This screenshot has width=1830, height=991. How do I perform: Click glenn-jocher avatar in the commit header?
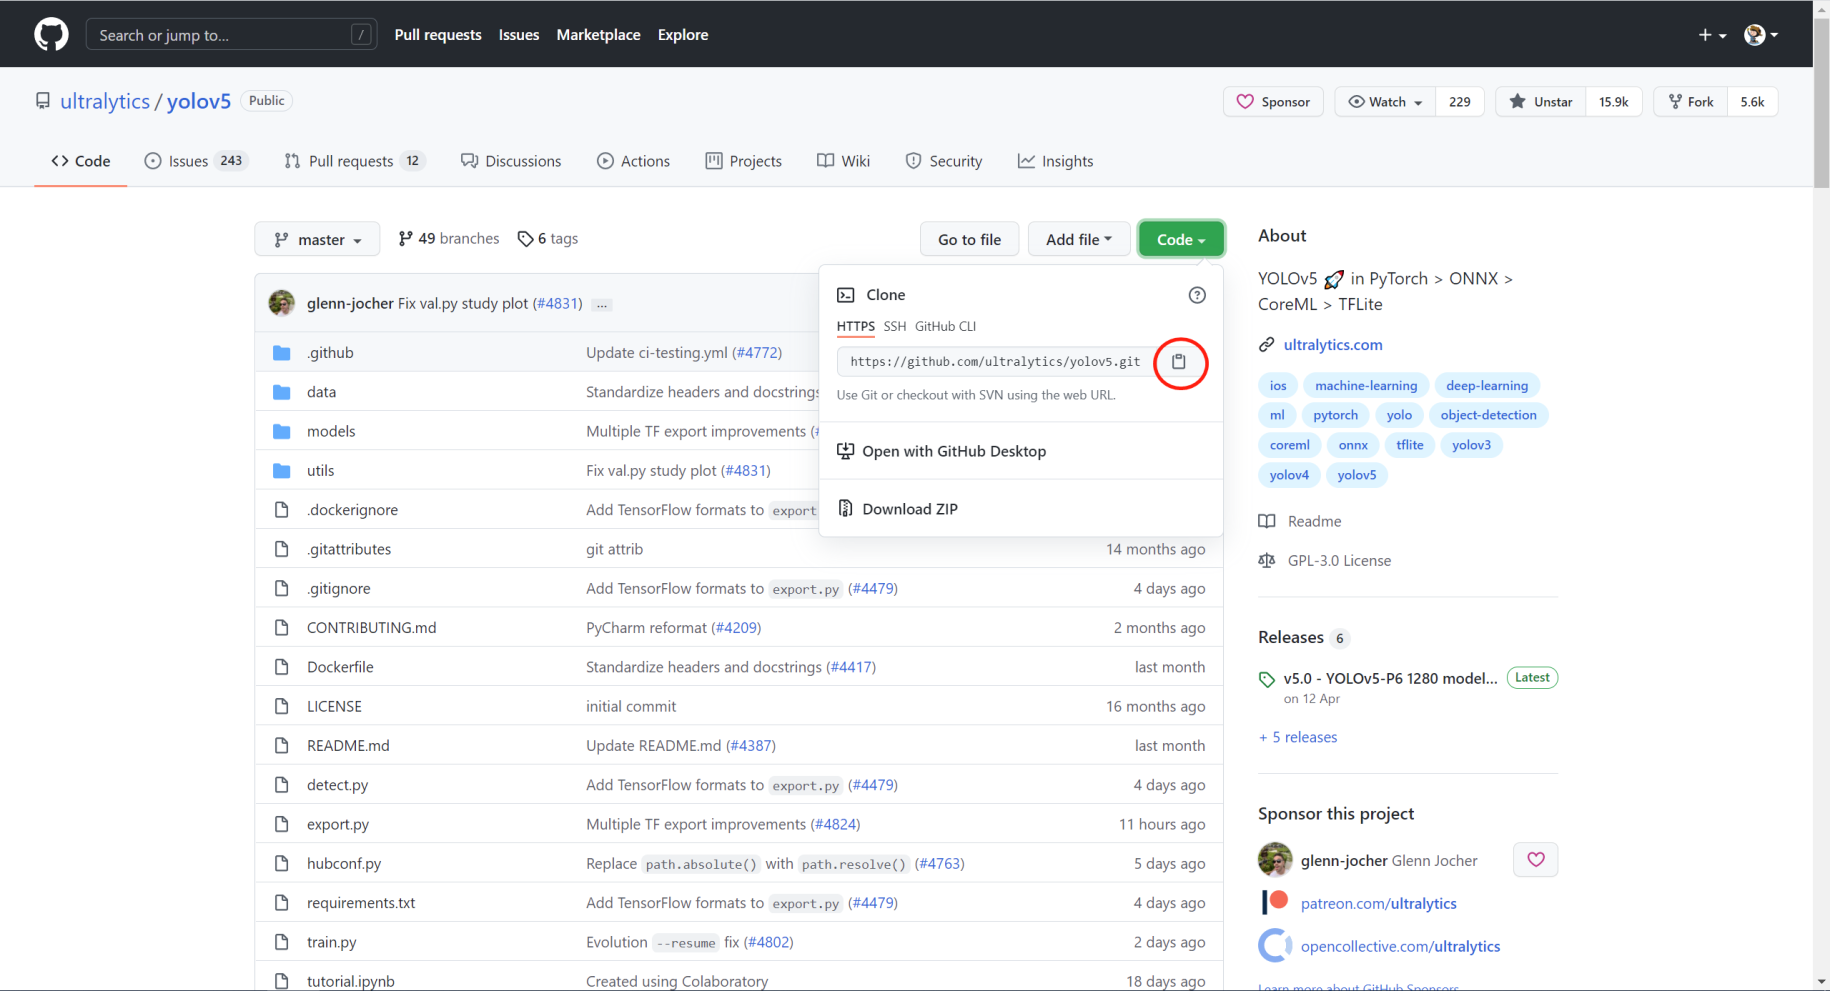[x=282, y=303]
